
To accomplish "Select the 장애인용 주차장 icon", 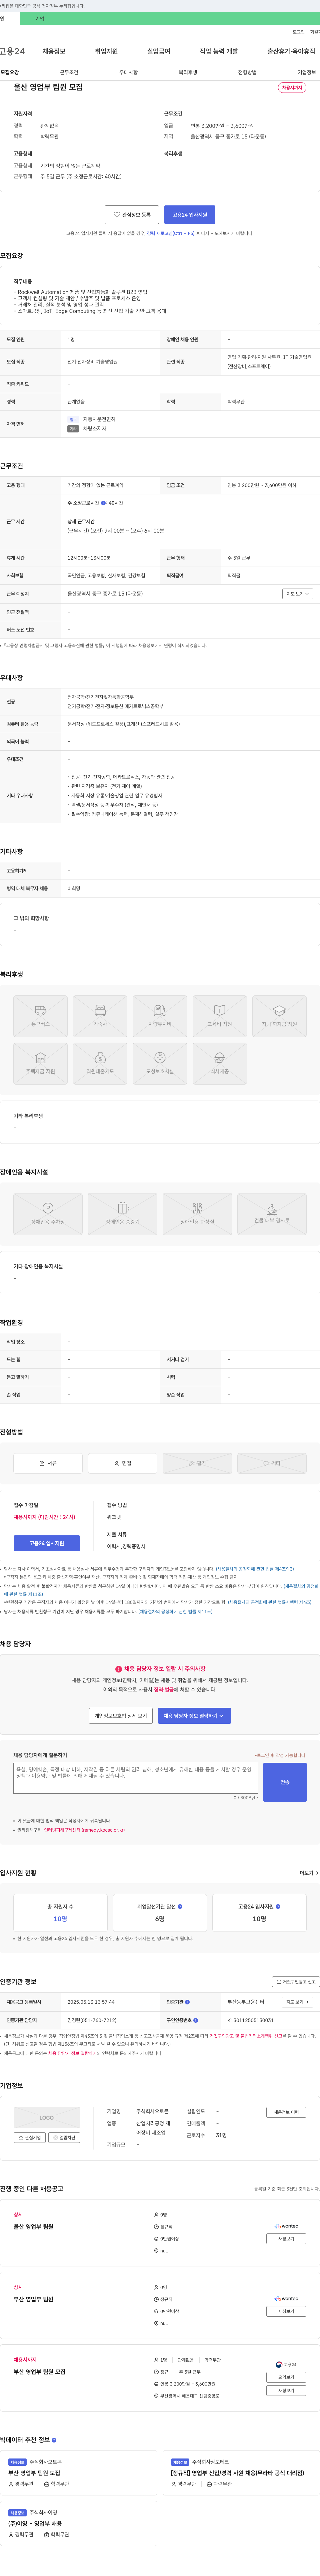I will 48,1214.
